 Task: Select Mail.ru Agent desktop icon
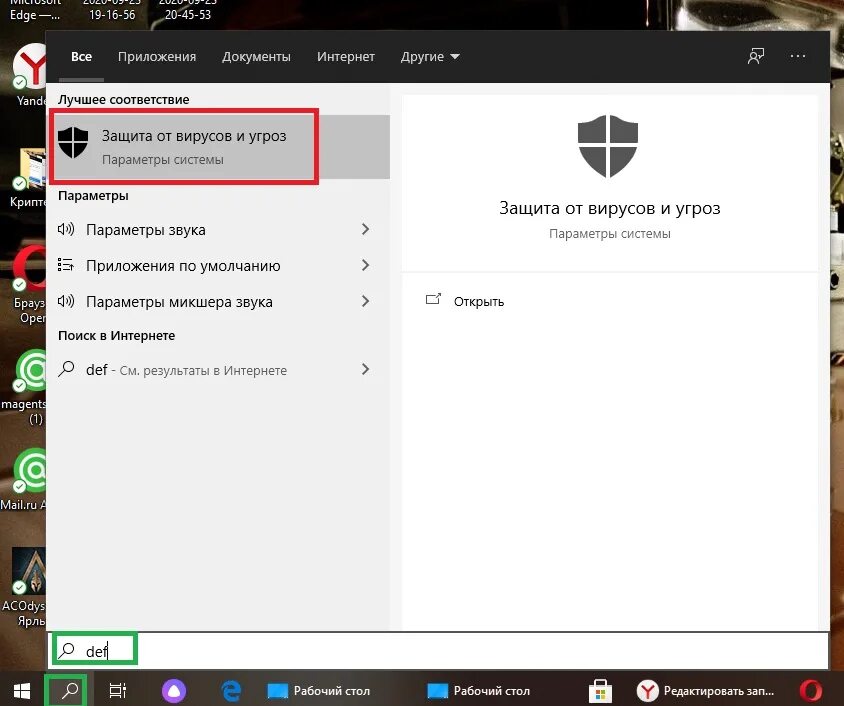(24, 479)
